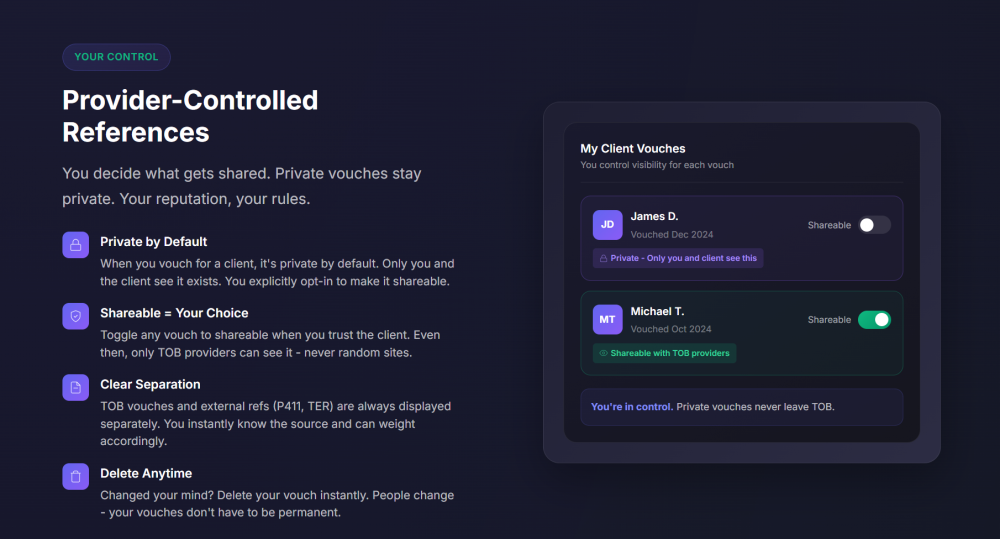Click the Private by Default feature title
Screen dimensions: 1000x539
pos(154,242)
